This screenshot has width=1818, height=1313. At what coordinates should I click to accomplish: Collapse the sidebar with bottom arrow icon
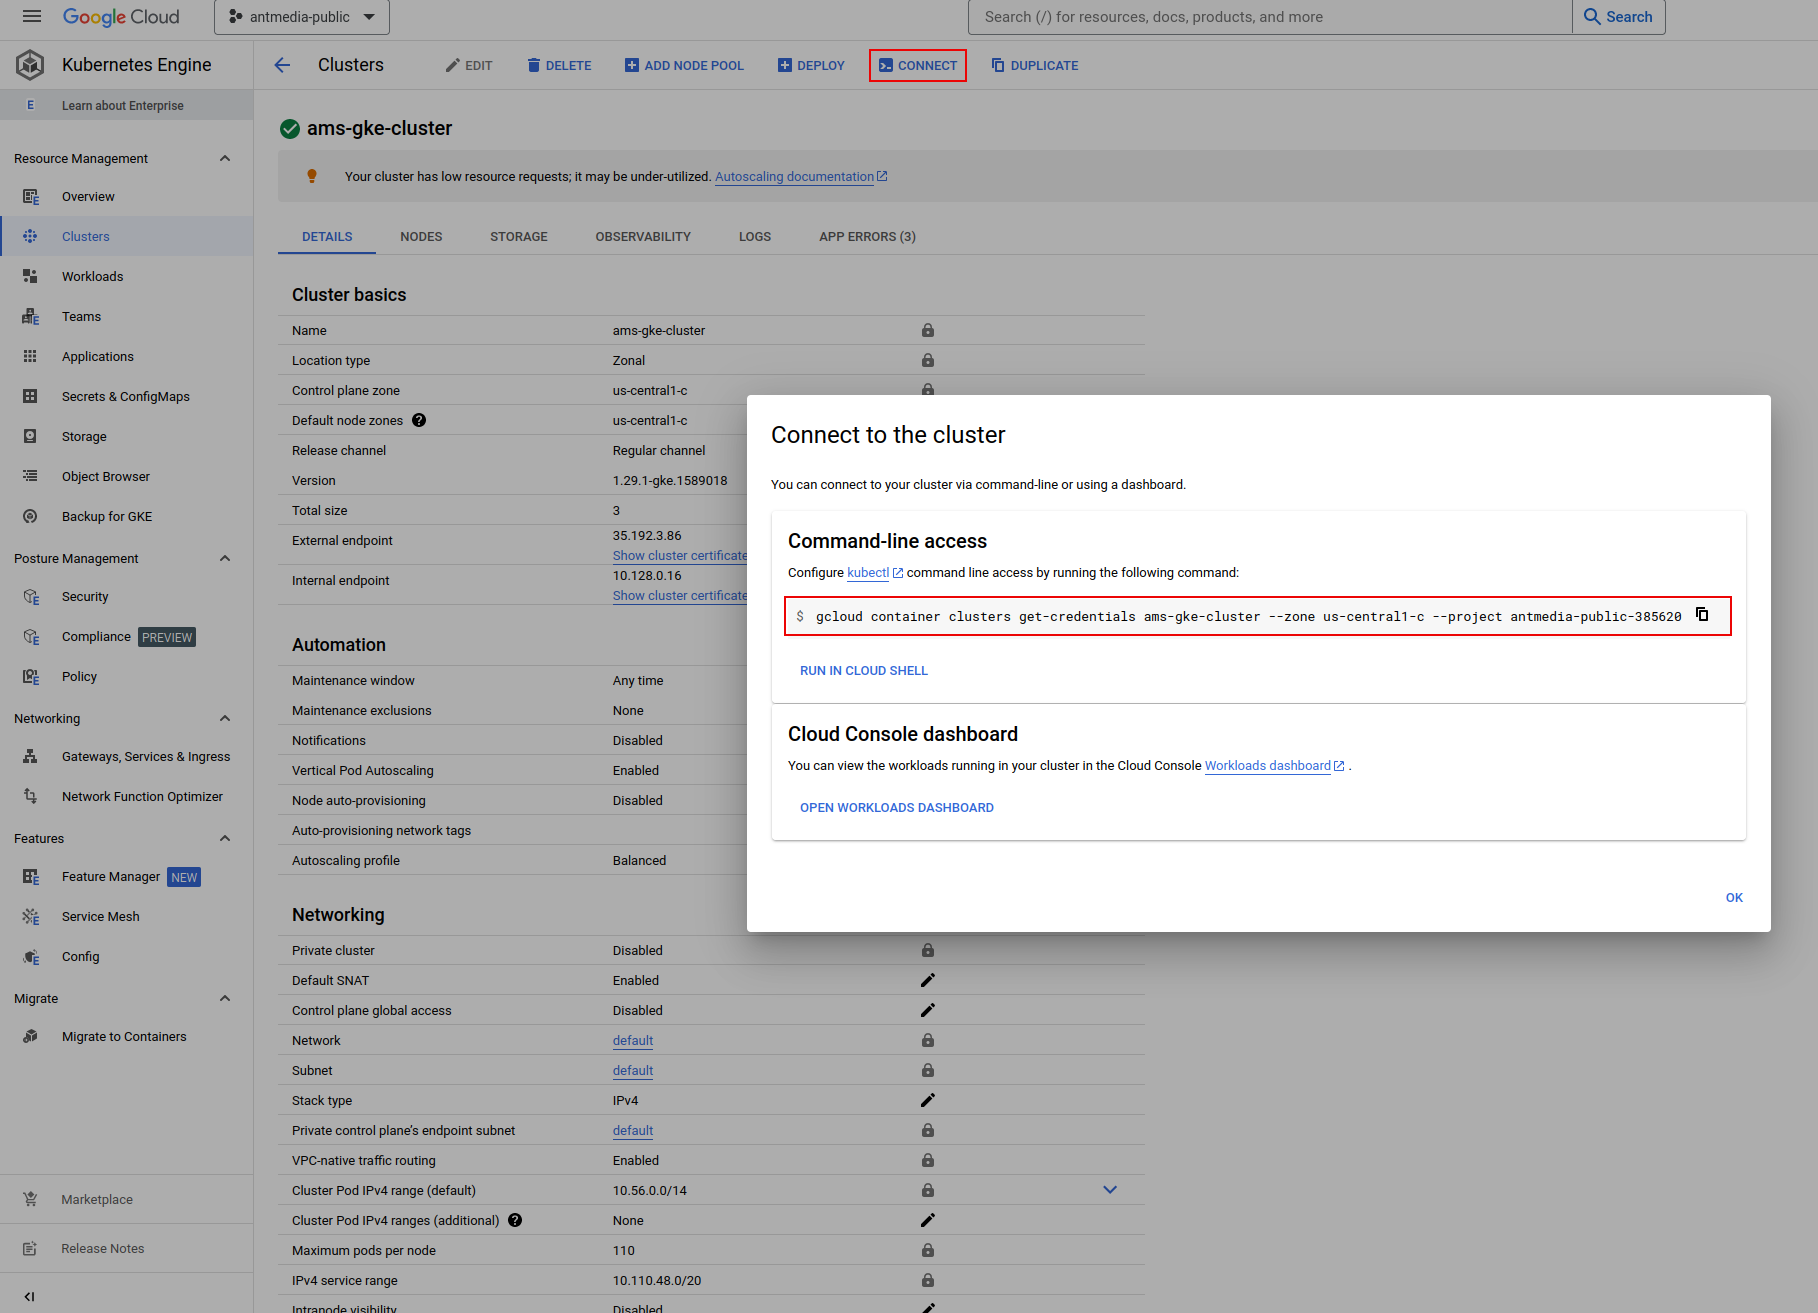29,1296
